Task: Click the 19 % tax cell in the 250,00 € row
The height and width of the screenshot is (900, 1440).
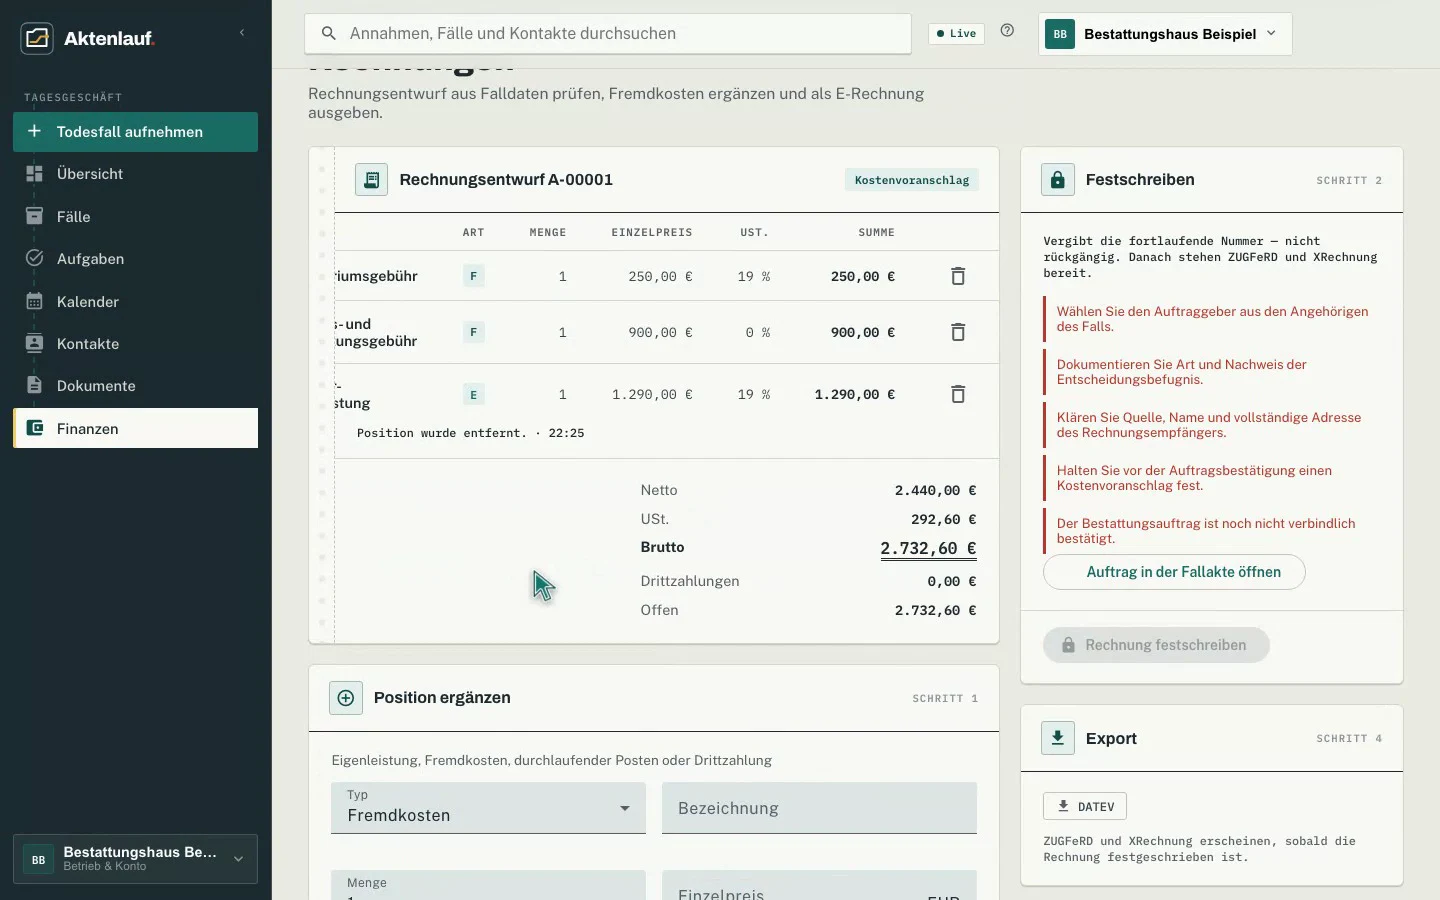Action: [754, 276]
